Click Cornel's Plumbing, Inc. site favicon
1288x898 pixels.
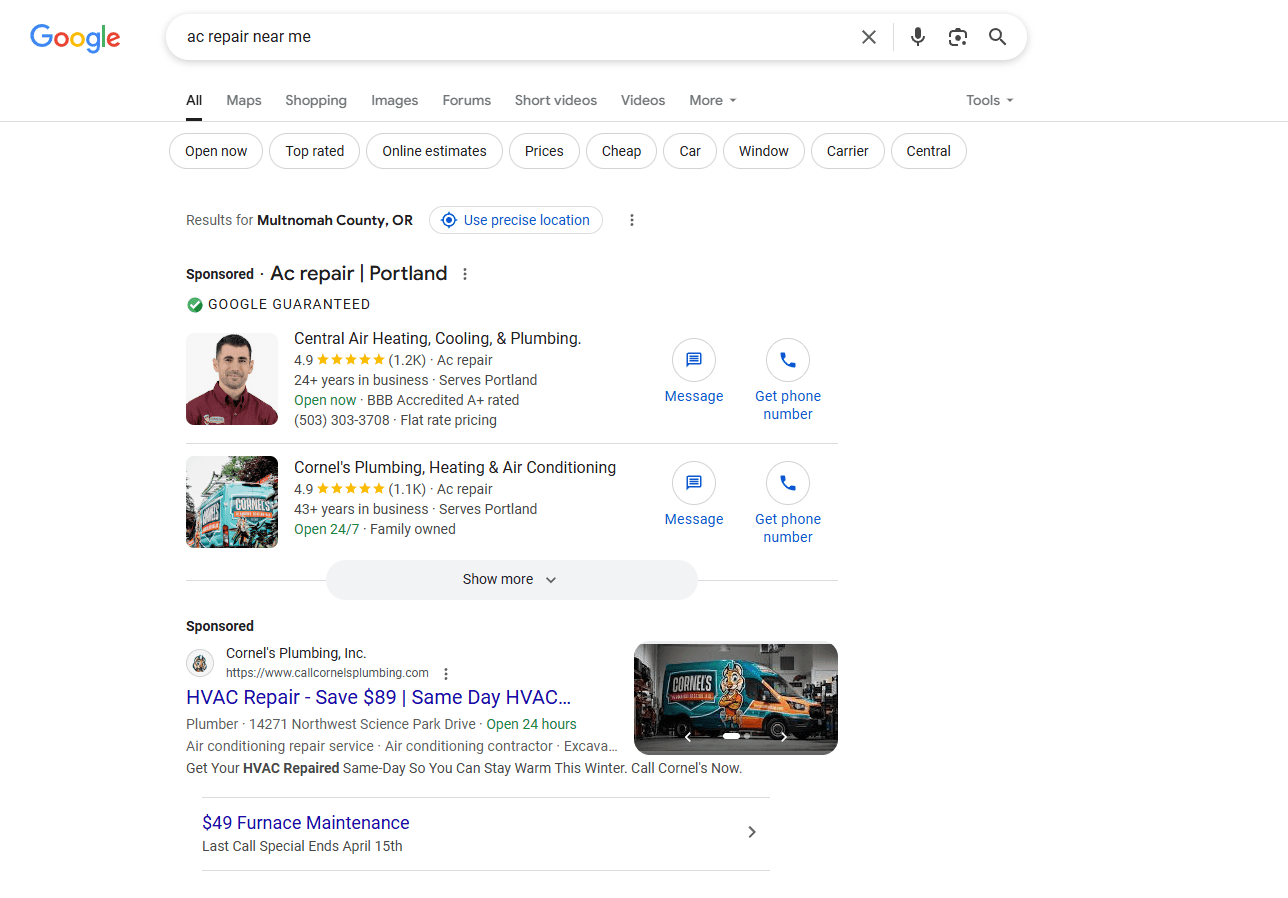200,663
